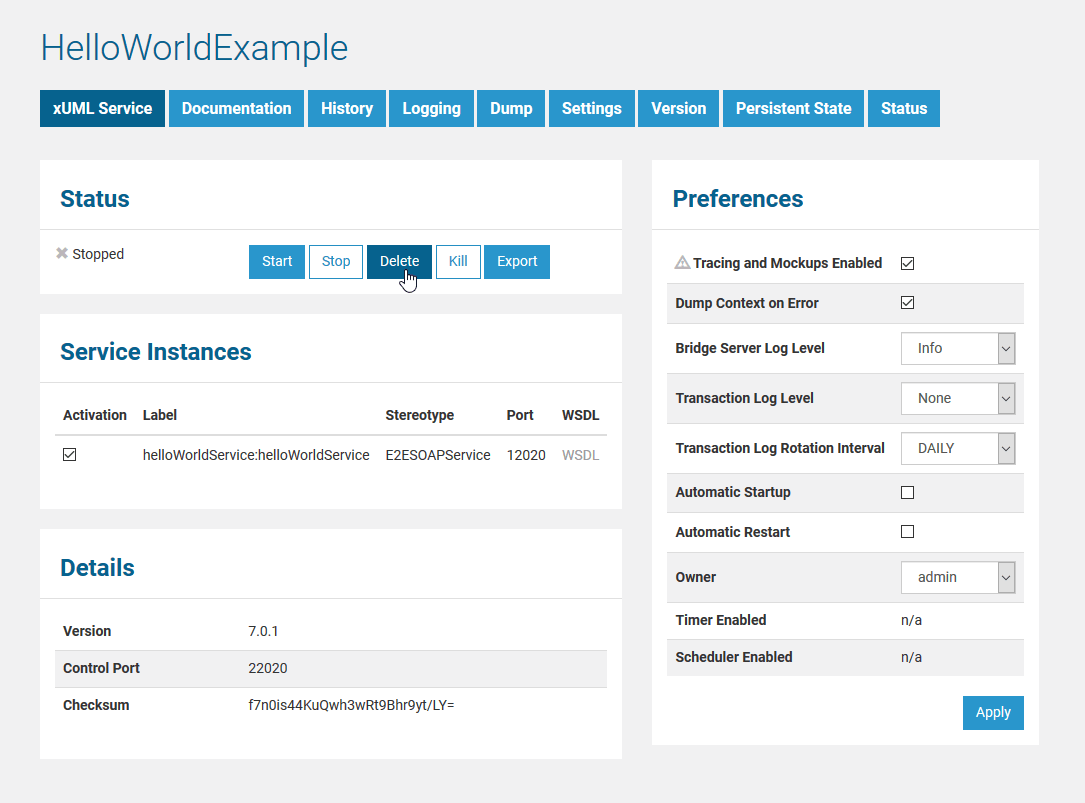Click the stopped status cross icon
The image size is (1085, 803).
pyautogui.click(x=61, y=253)
